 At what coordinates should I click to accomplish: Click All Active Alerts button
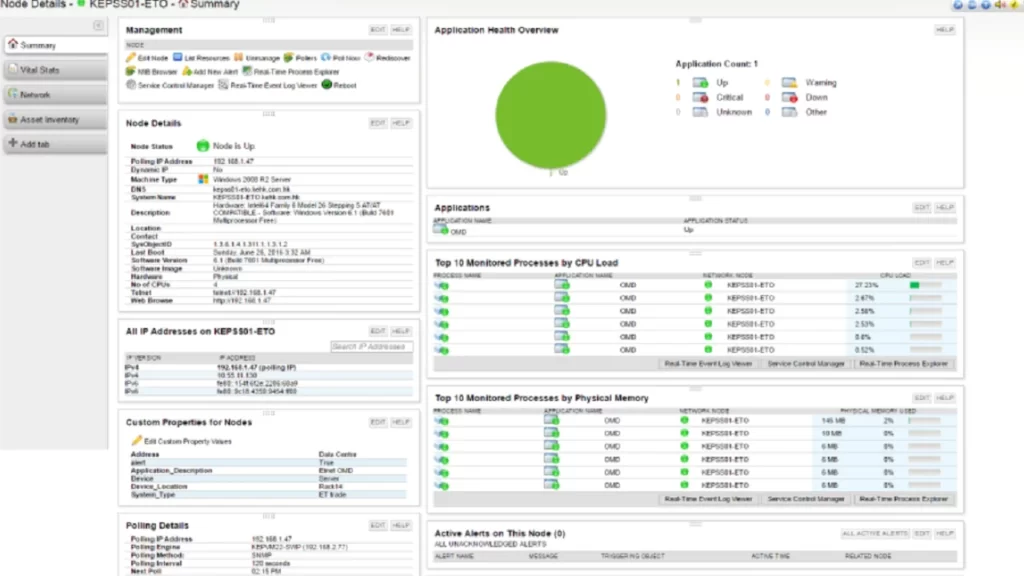(875, 534)
